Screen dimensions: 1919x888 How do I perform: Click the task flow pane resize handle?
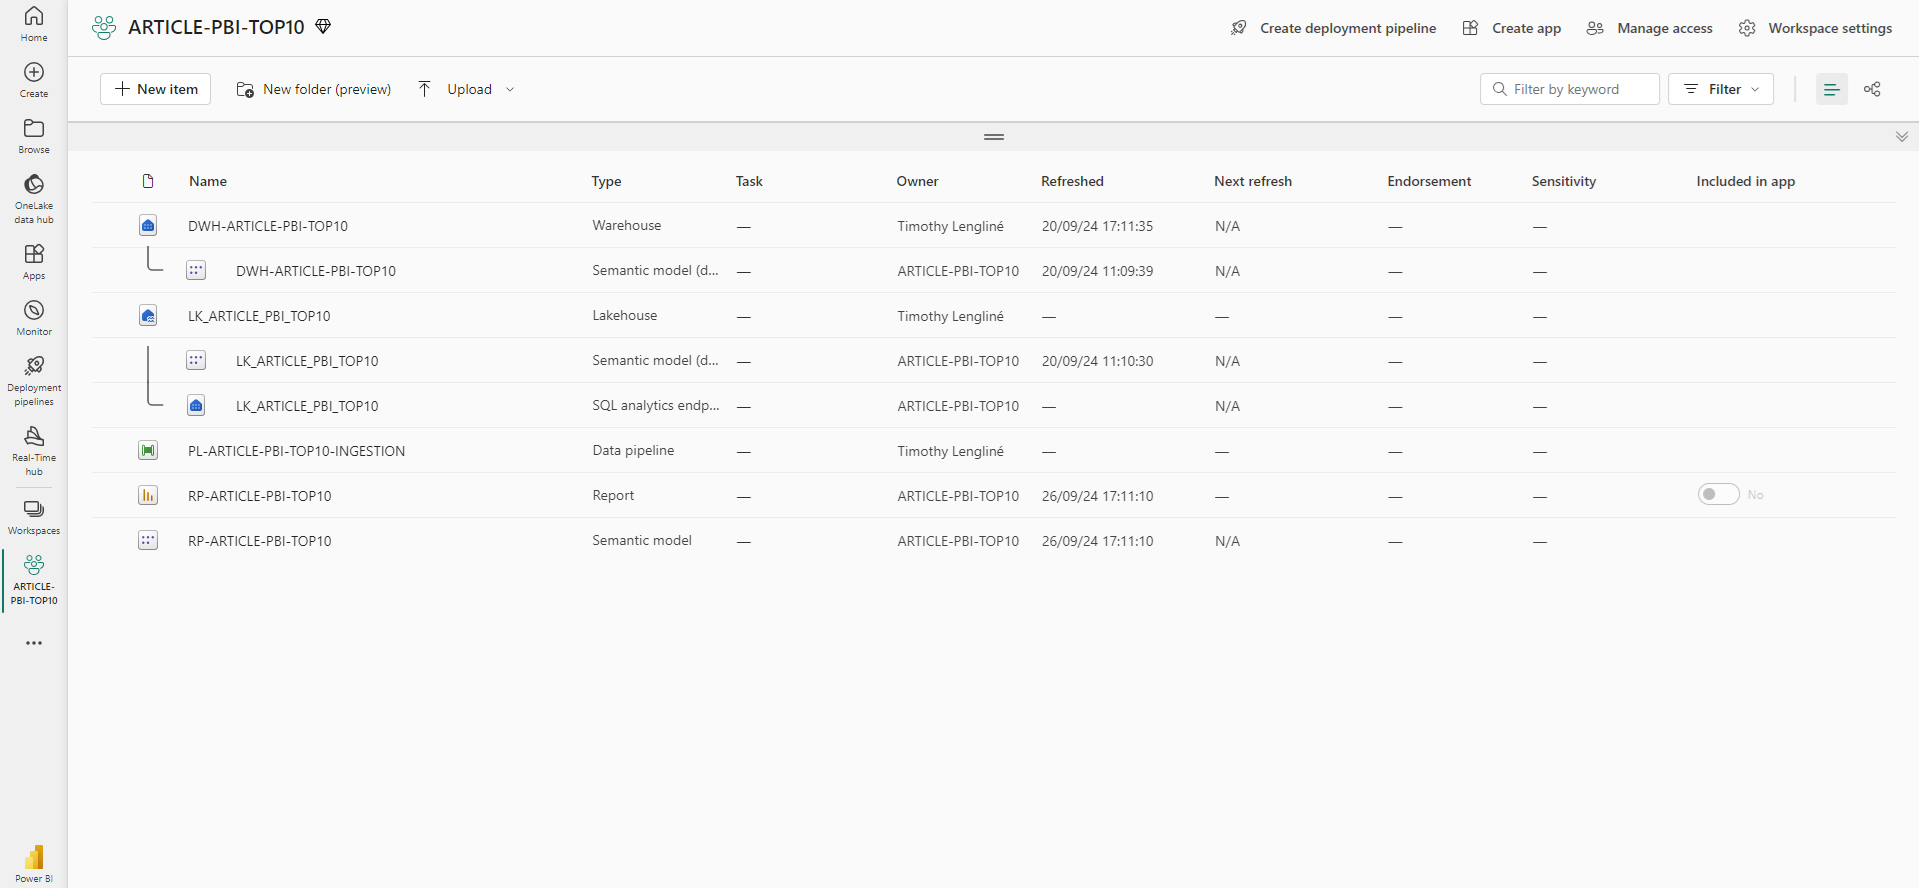[x=994, y=137]
